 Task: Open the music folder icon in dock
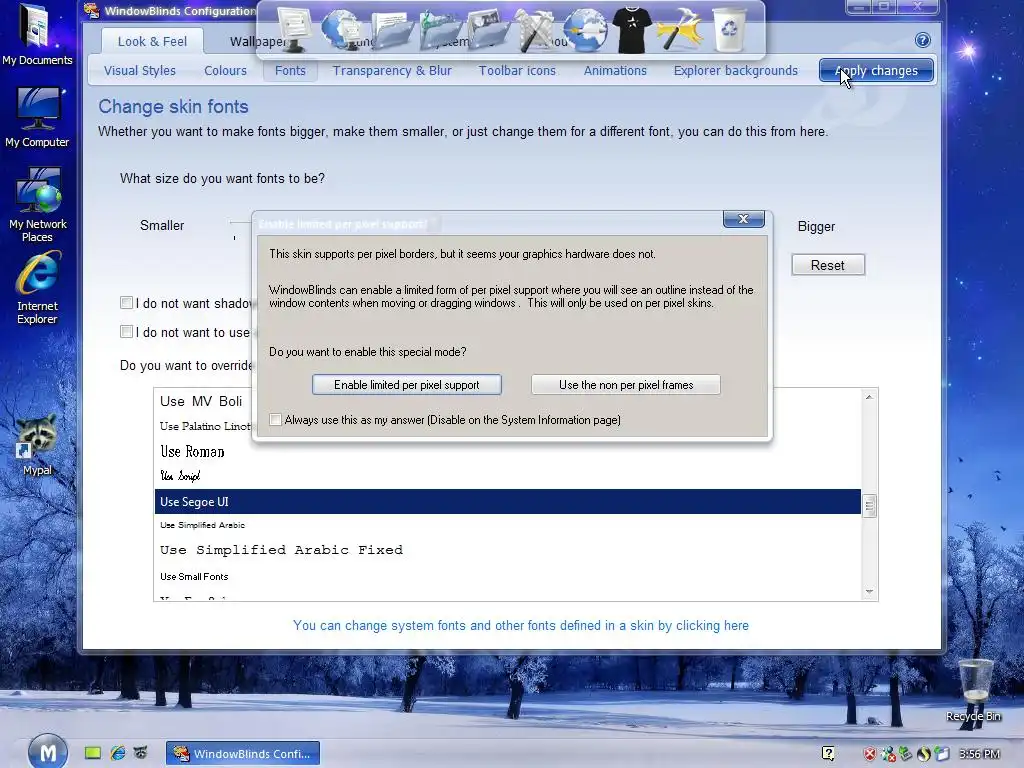click(x=440, y=29)
